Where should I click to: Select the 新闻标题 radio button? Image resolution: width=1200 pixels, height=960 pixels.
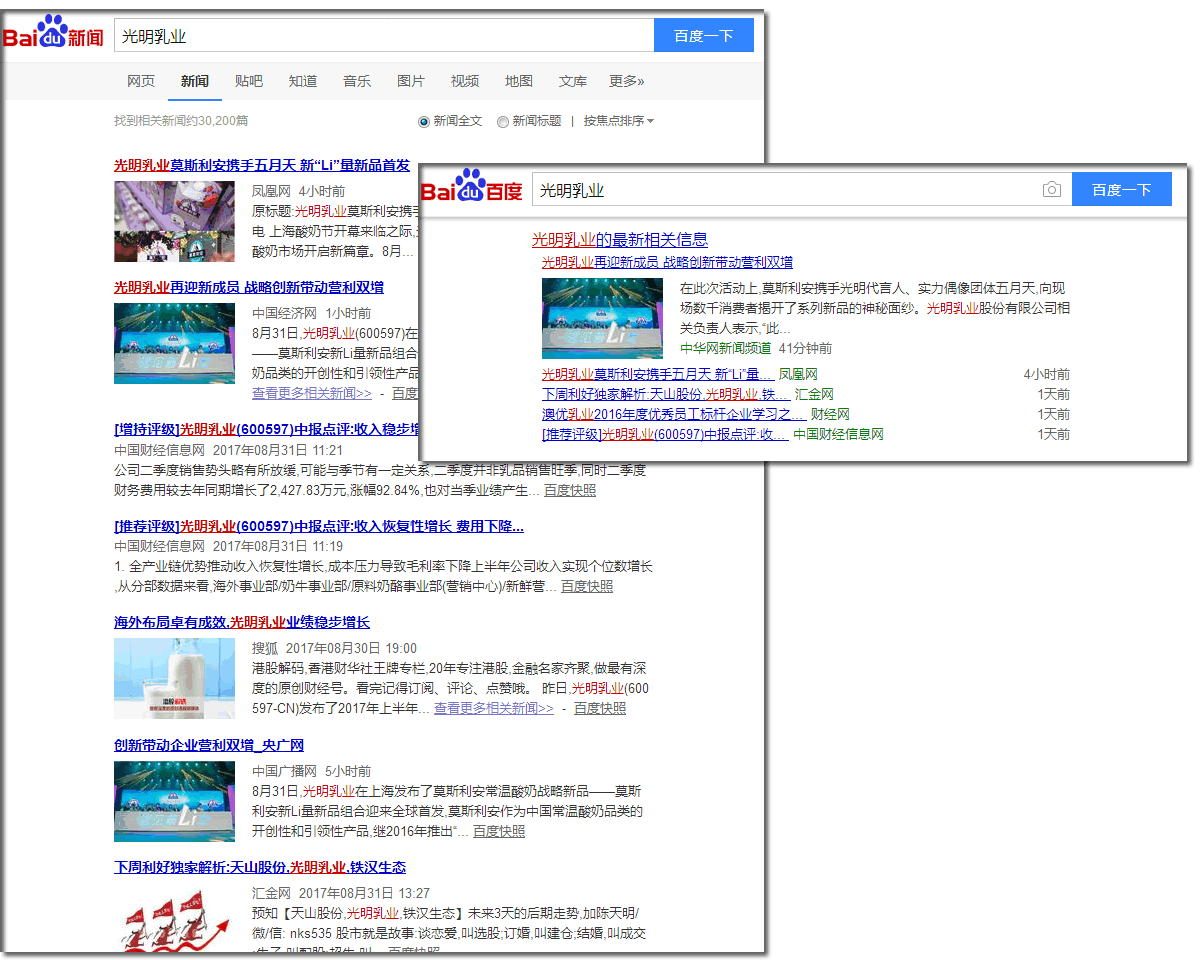coord(503,121)
